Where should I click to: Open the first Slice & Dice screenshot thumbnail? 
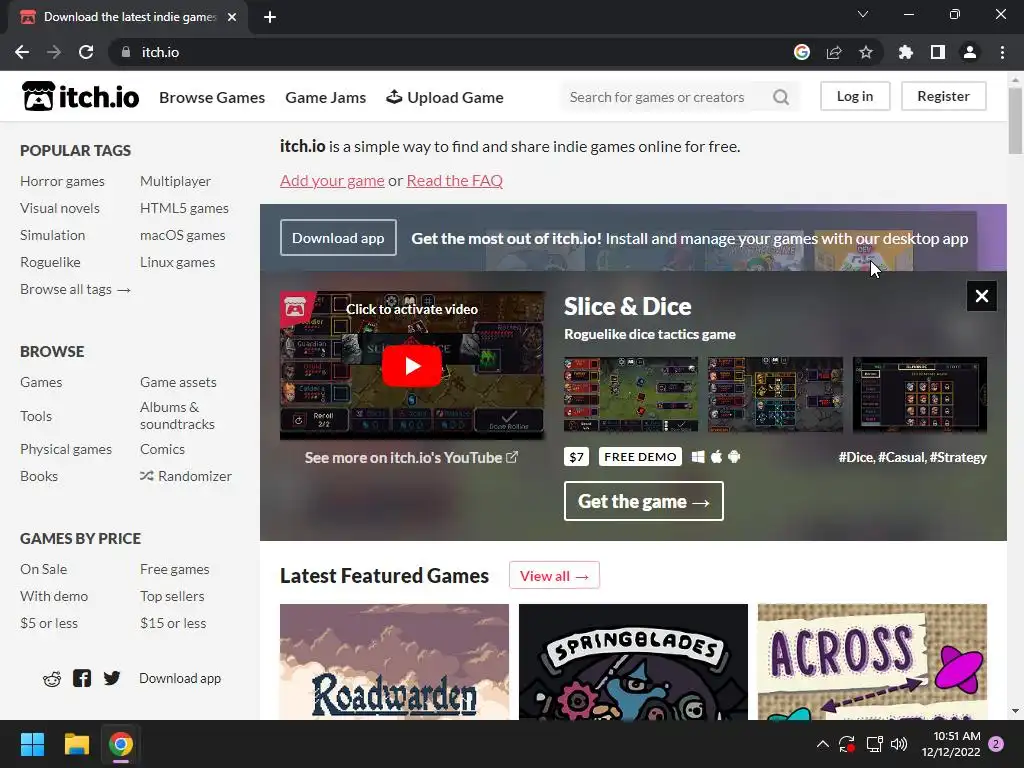[631, 394]
